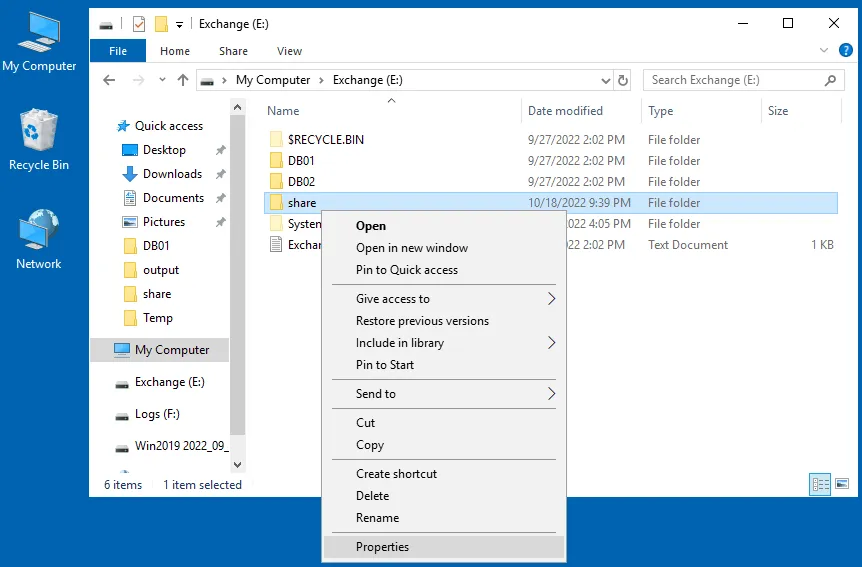Image resolution: width=862 pixels, height=567 pixels.
Task: Click the Properties quick access toolbar icon
Action: click(x=139, y=24)
